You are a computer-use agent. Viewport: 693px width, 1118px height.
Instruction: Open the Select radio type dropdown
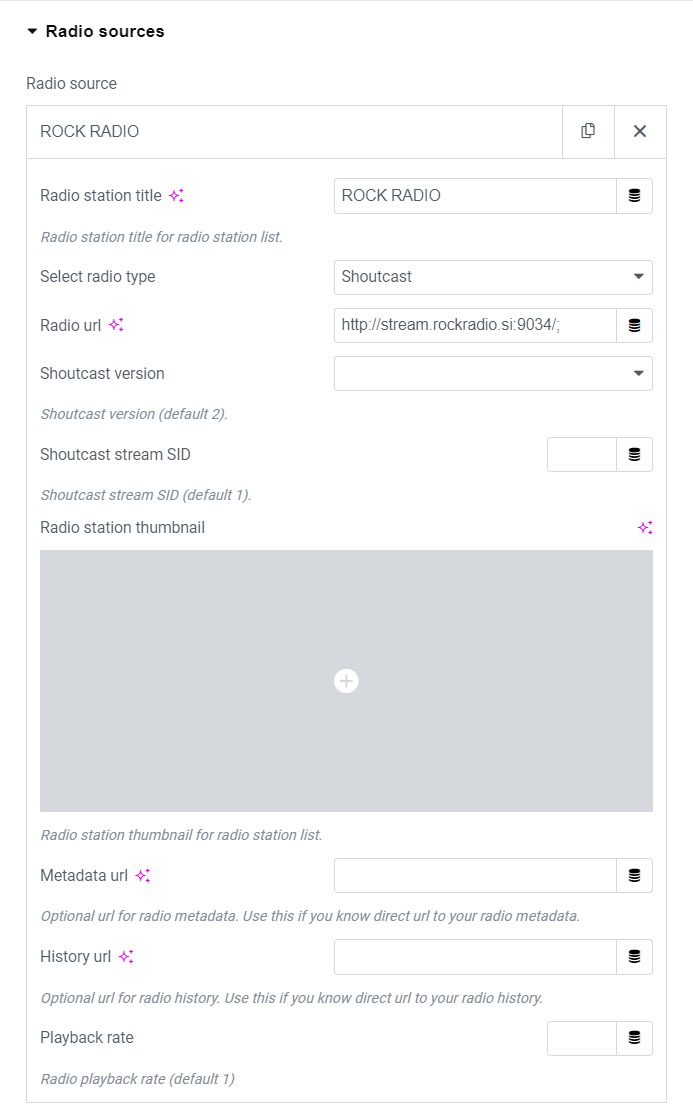(x=493, y=277)
